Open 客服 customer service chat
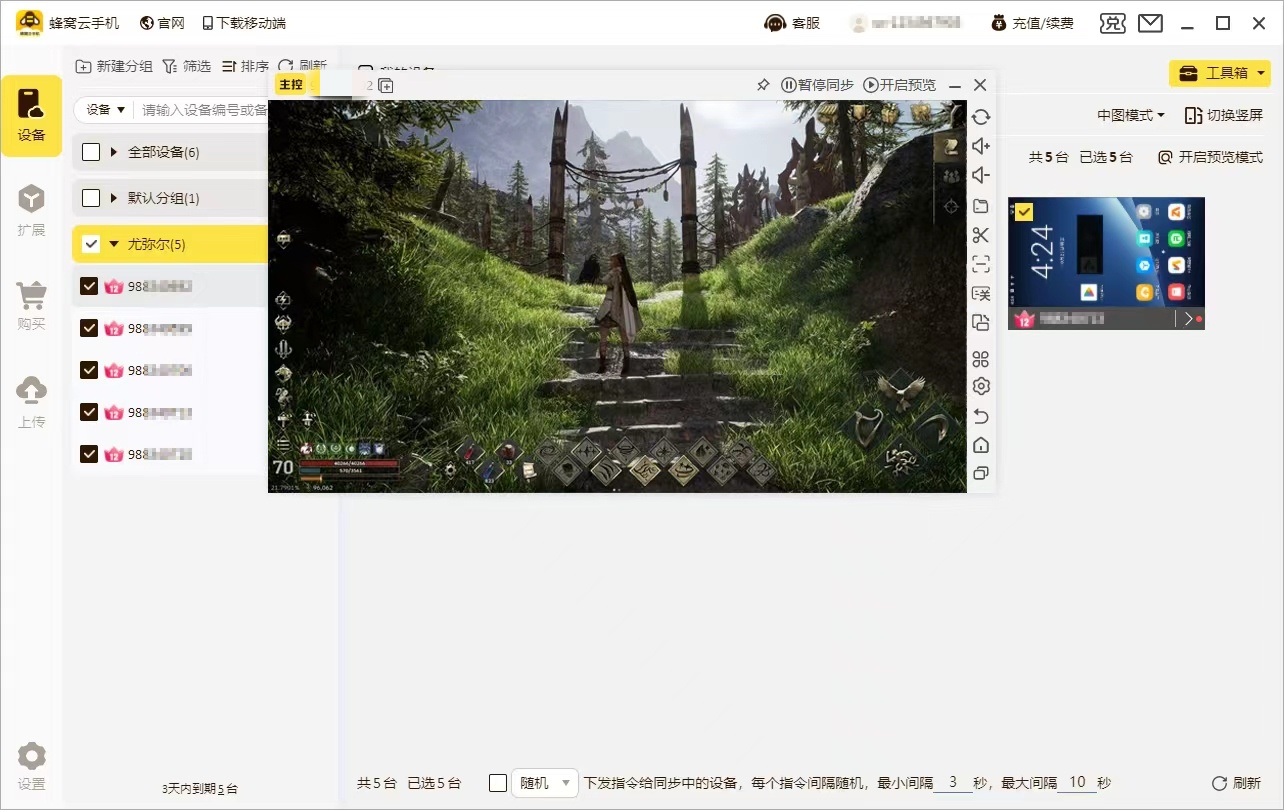 792,23
